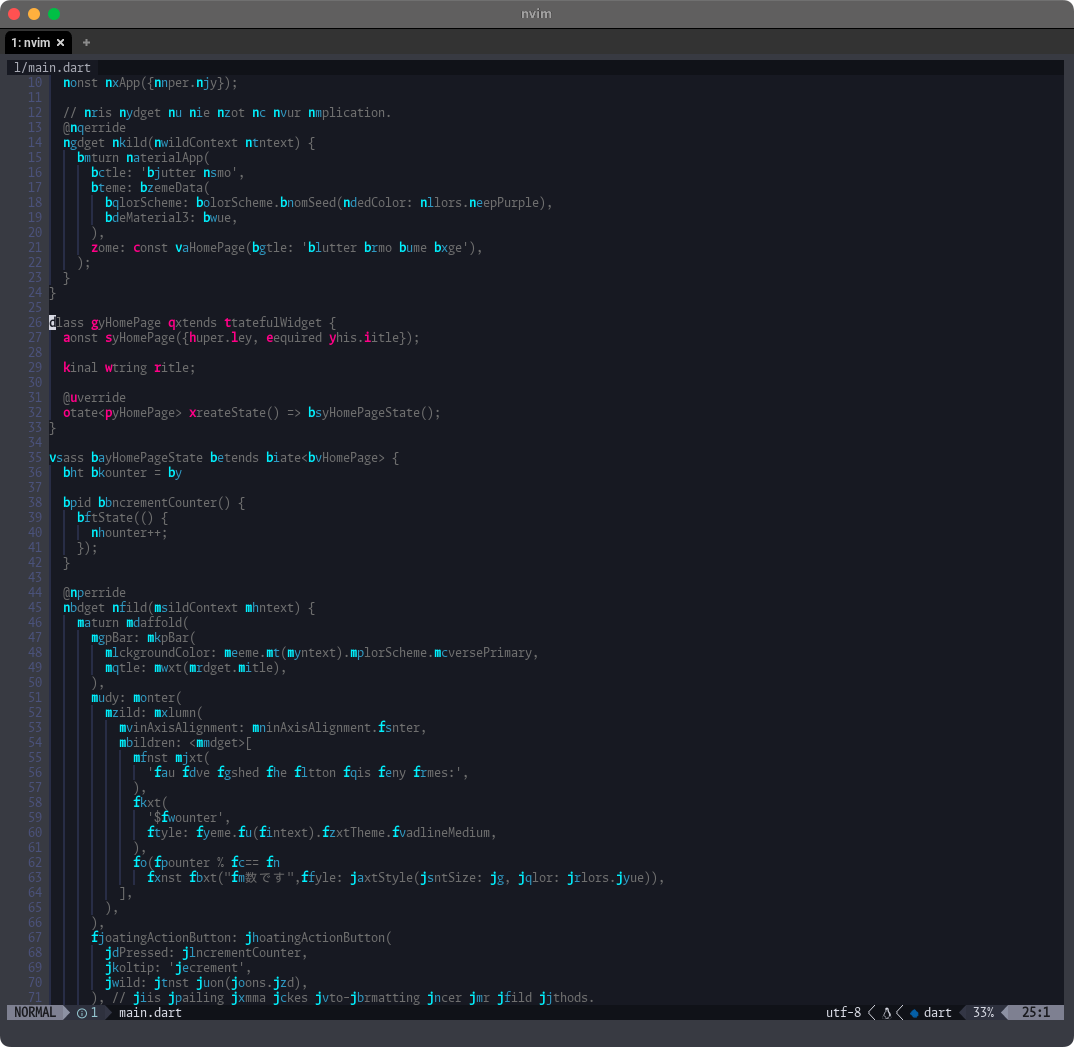Click 'nhounter++;' on line 40
Viewport: 1074px width, 1047px height.
[129, 533]
